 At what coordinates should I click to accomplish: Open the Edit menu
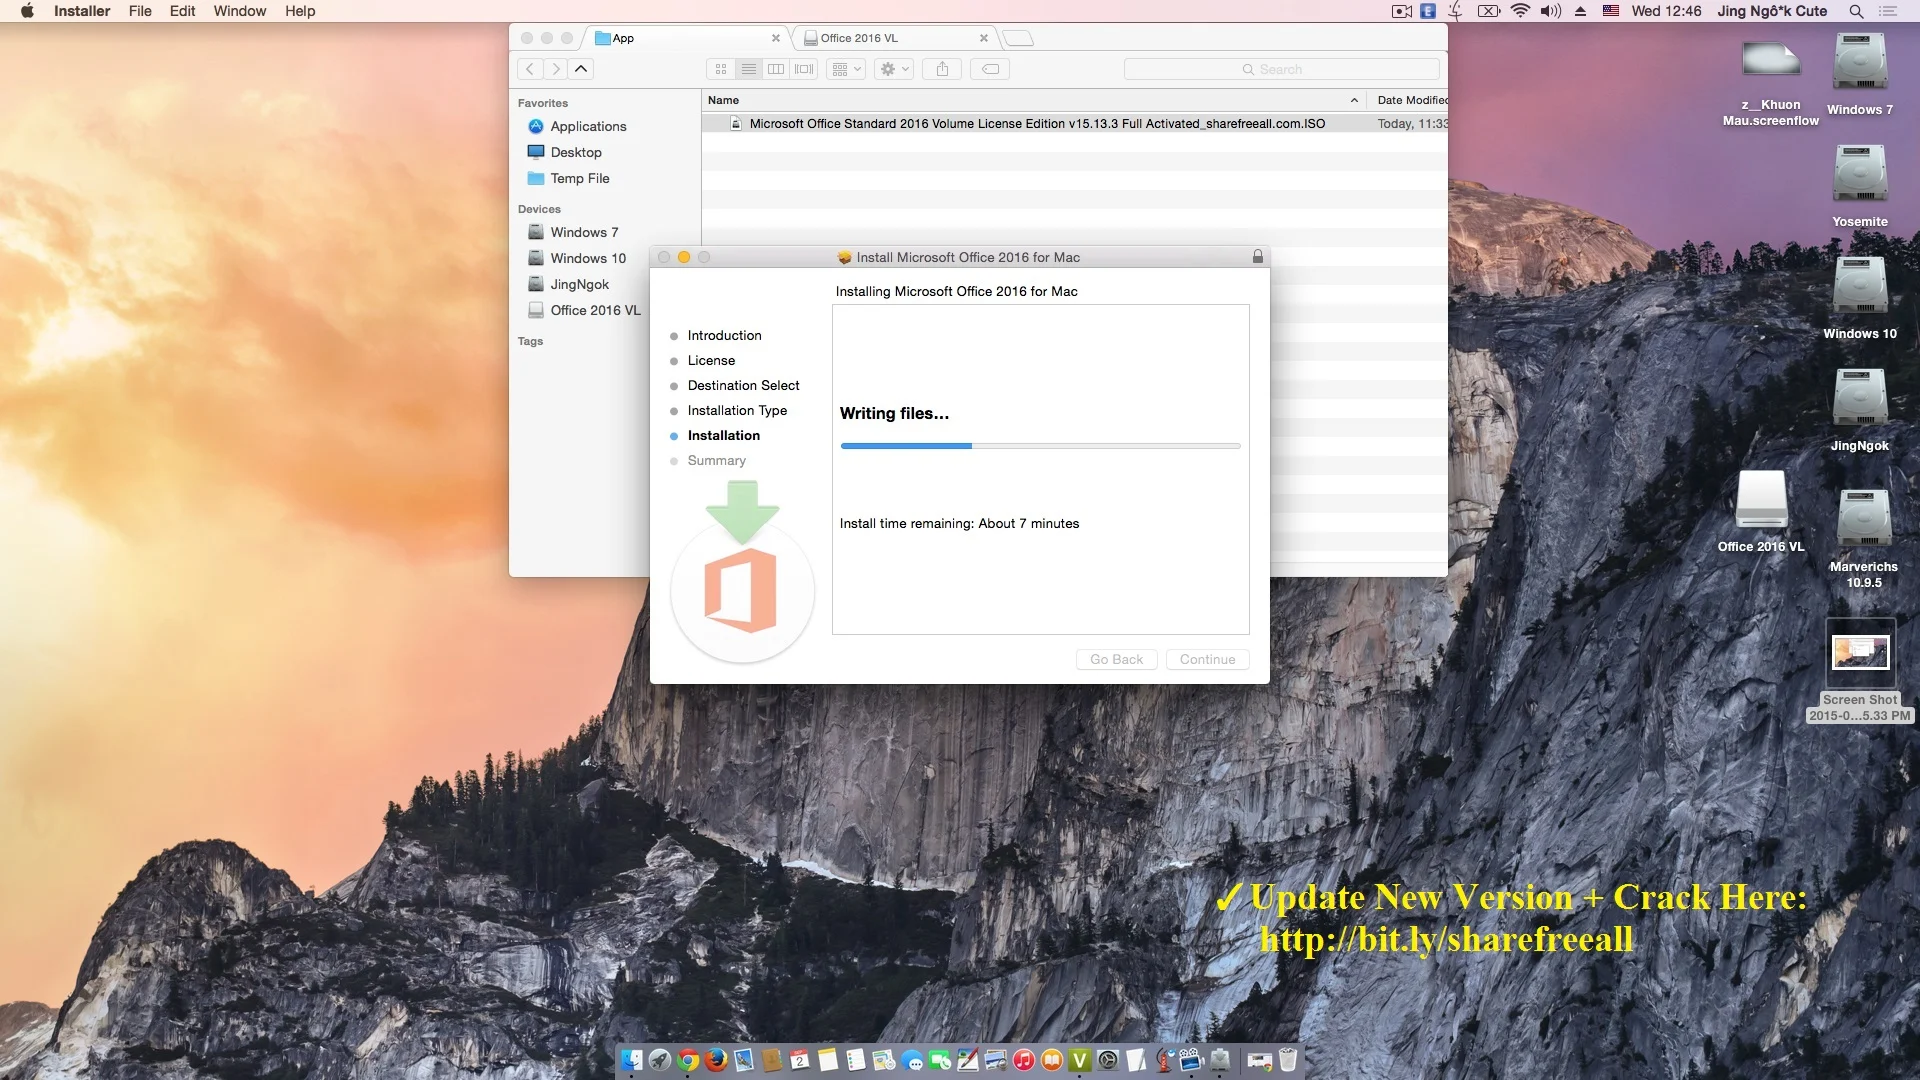182,11
